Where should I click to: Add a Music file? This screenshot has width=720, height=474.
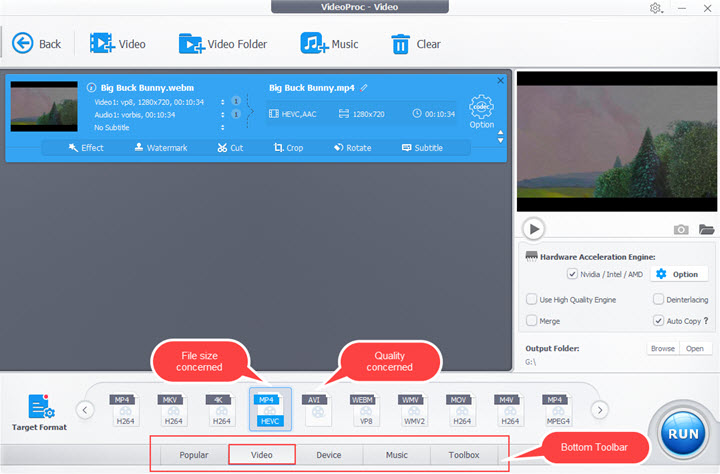pos(329,44)
